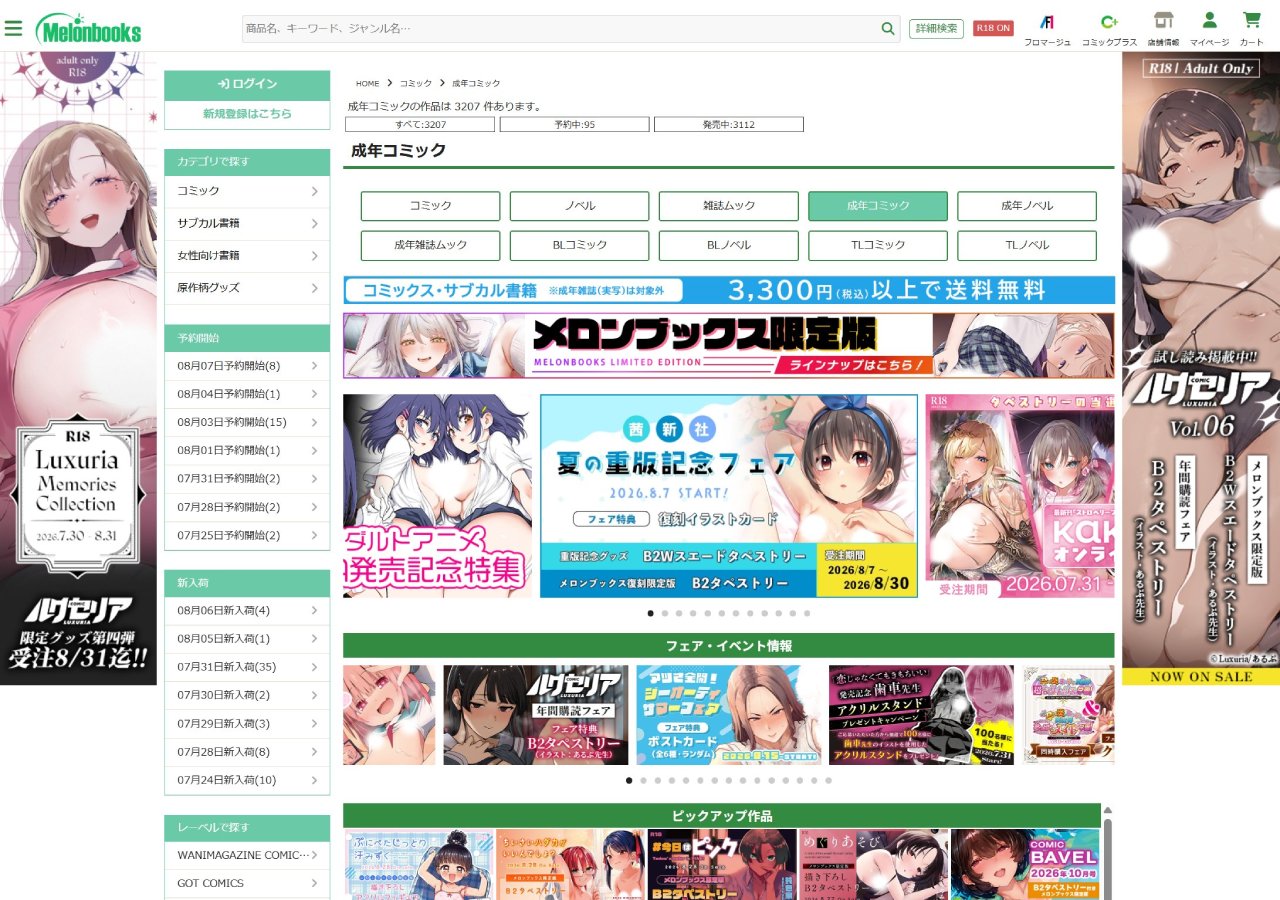
Task: Select the 雑誌ムック category button
Action: pyautogui.click(x=728, y=206)
